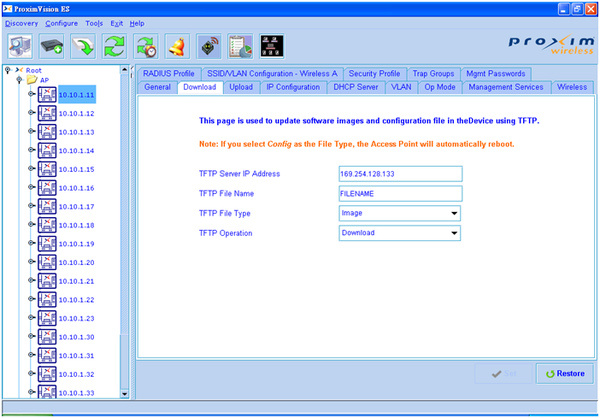The width and height of the screenshot is (600, 418).
Task: Open the Help menu
Action: point(137,23)
